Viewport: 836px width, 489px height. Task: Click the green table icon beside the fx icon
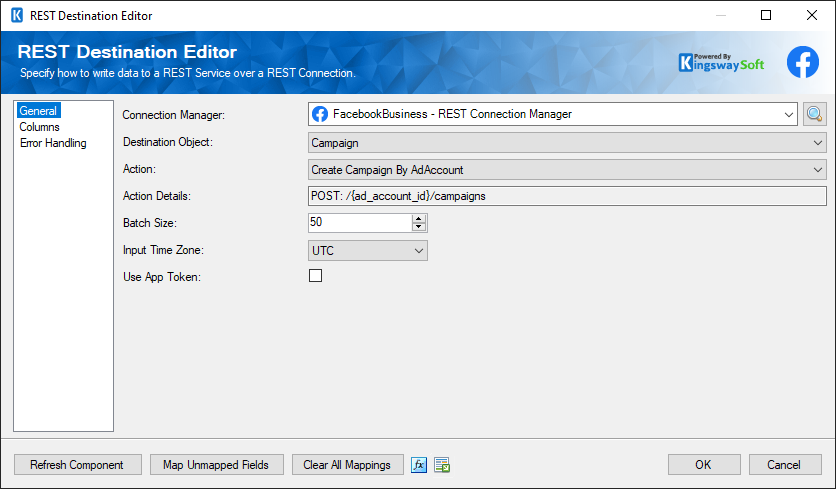point(442,465)
